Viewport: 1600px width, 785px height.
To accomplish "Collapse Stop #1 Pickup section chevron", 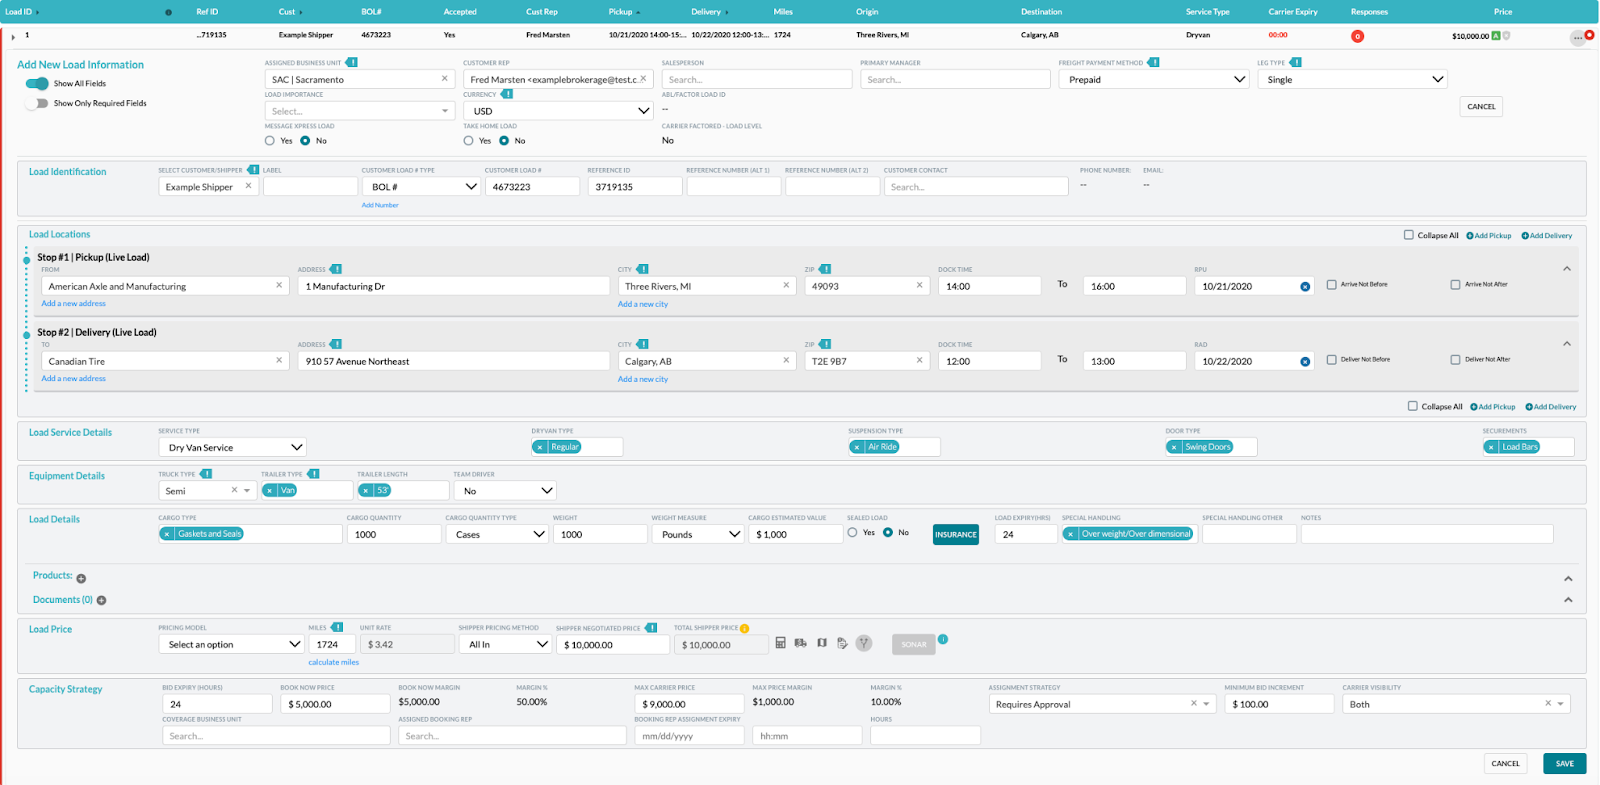I will (x=1567, y=269).
